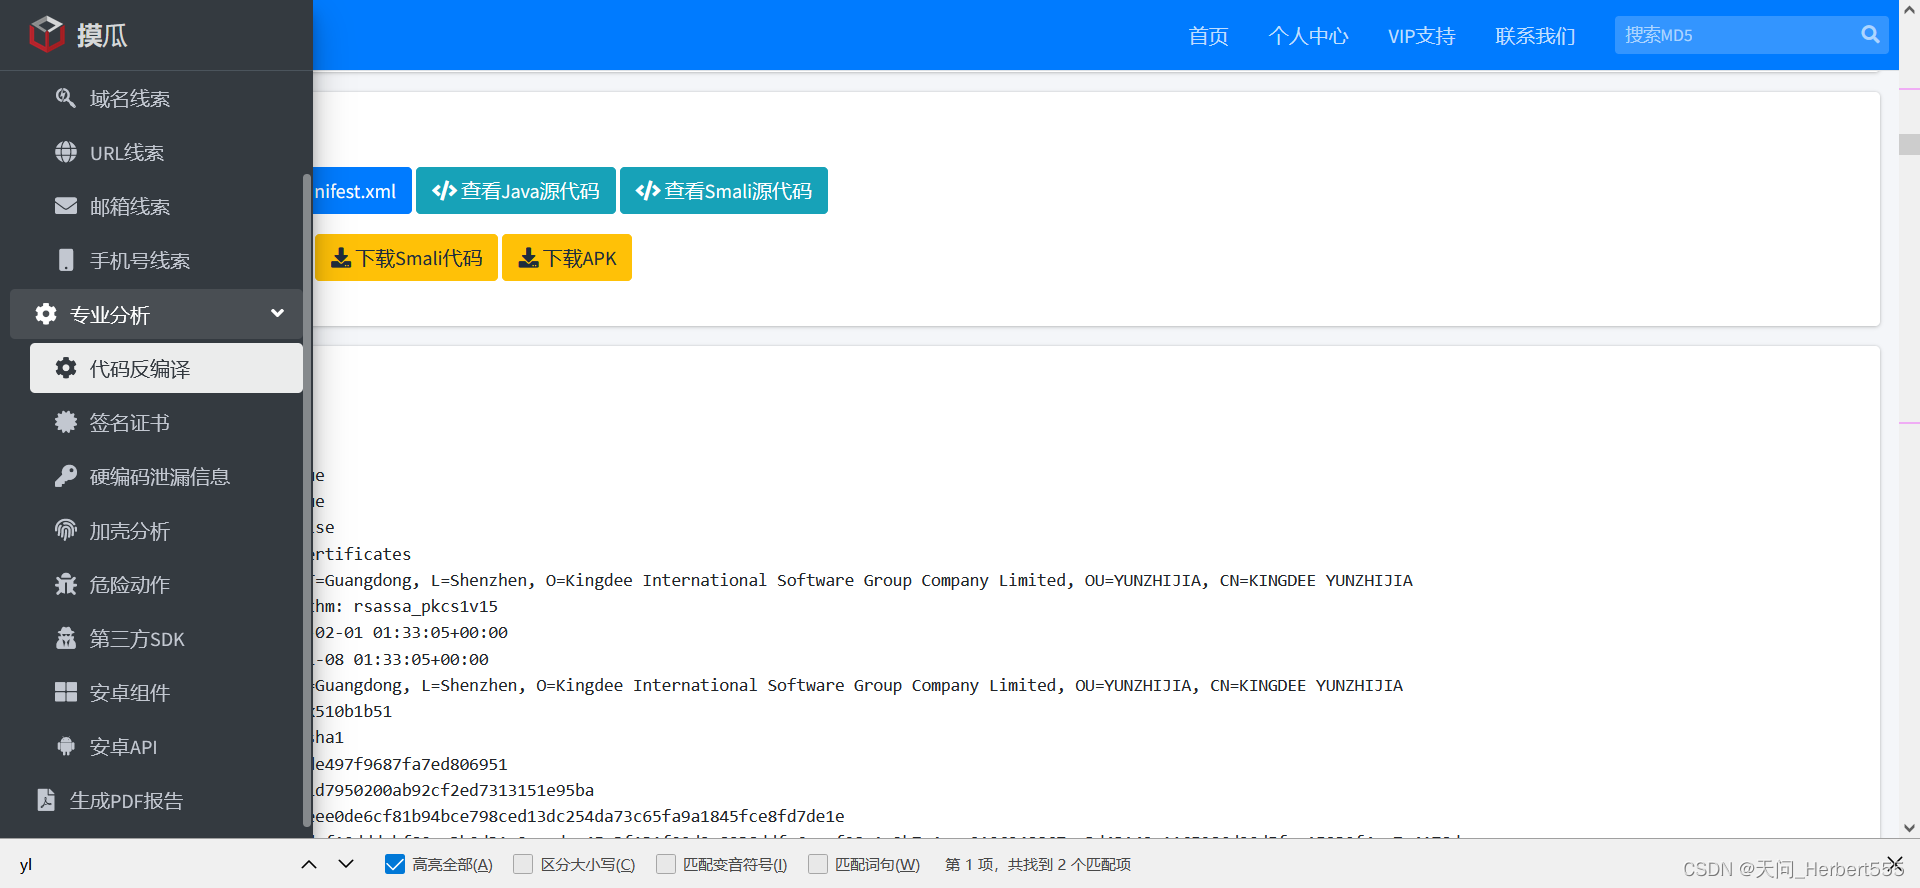
Task: Click the 第三方SDK robot icon
Action: (x=65, y=638)
